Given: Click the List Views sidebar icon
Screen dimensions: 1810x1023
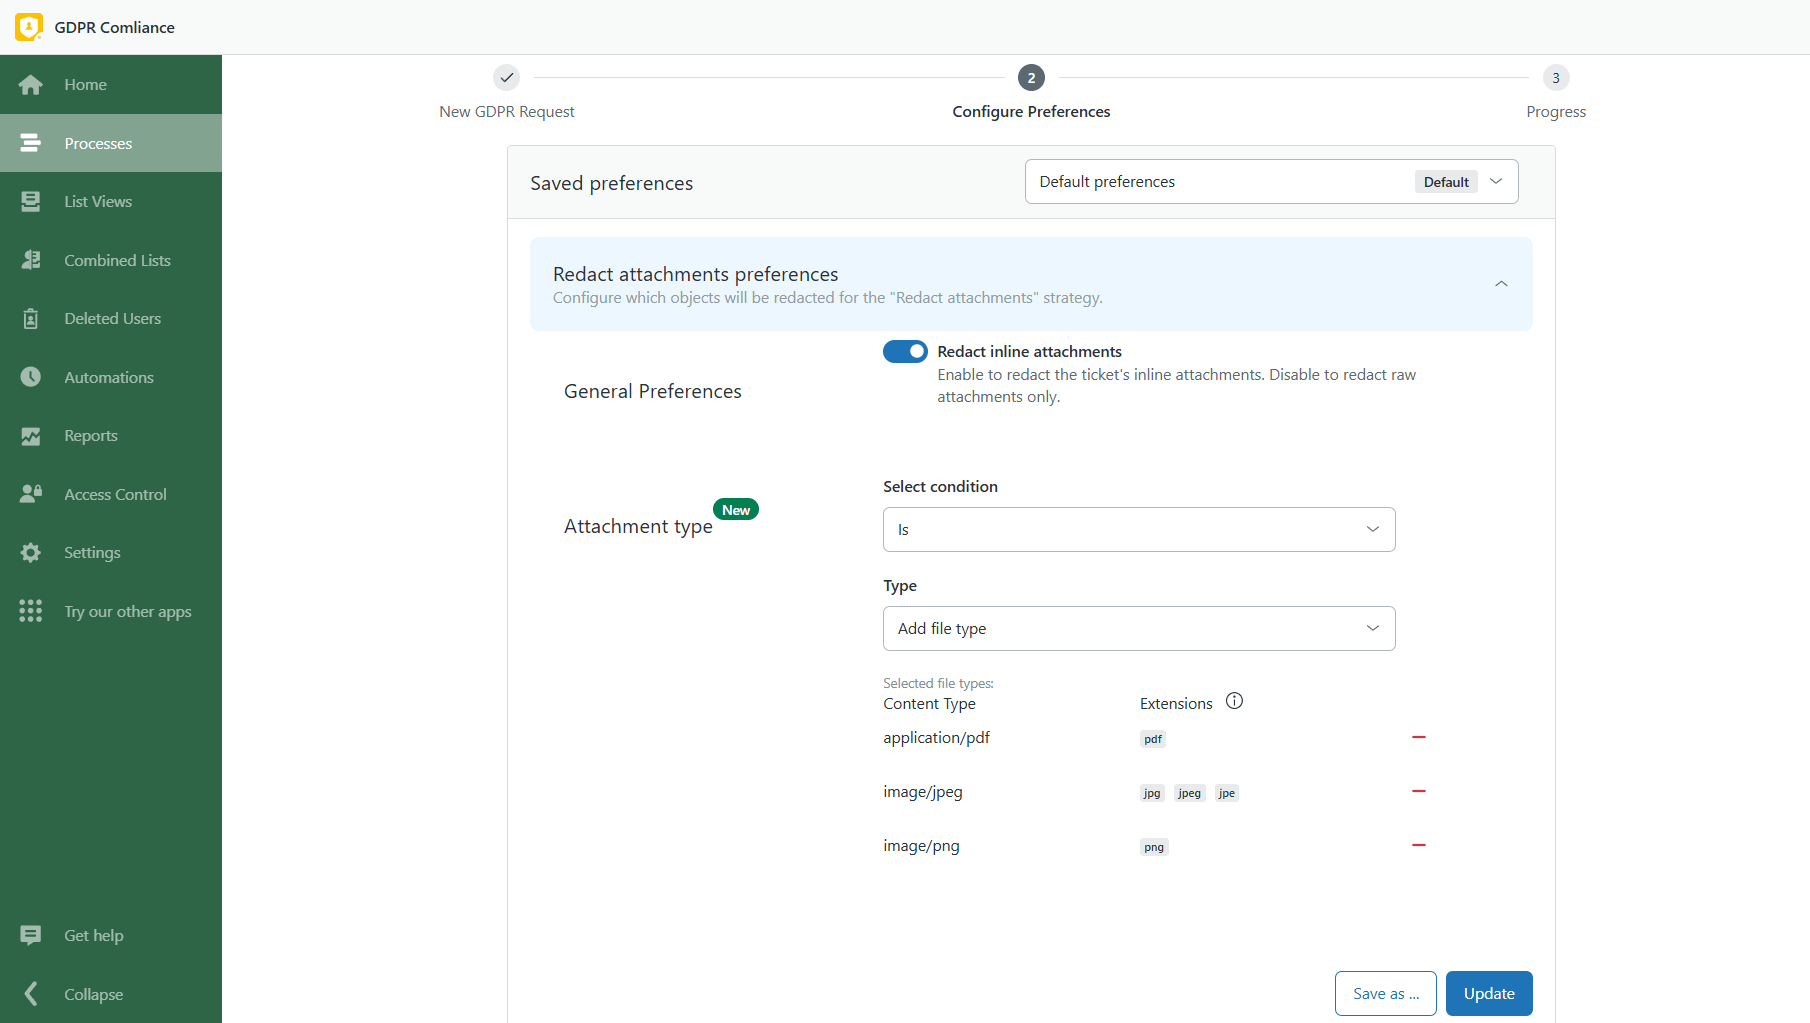Looking at the screenshot, I should click(x=31, y=202).
